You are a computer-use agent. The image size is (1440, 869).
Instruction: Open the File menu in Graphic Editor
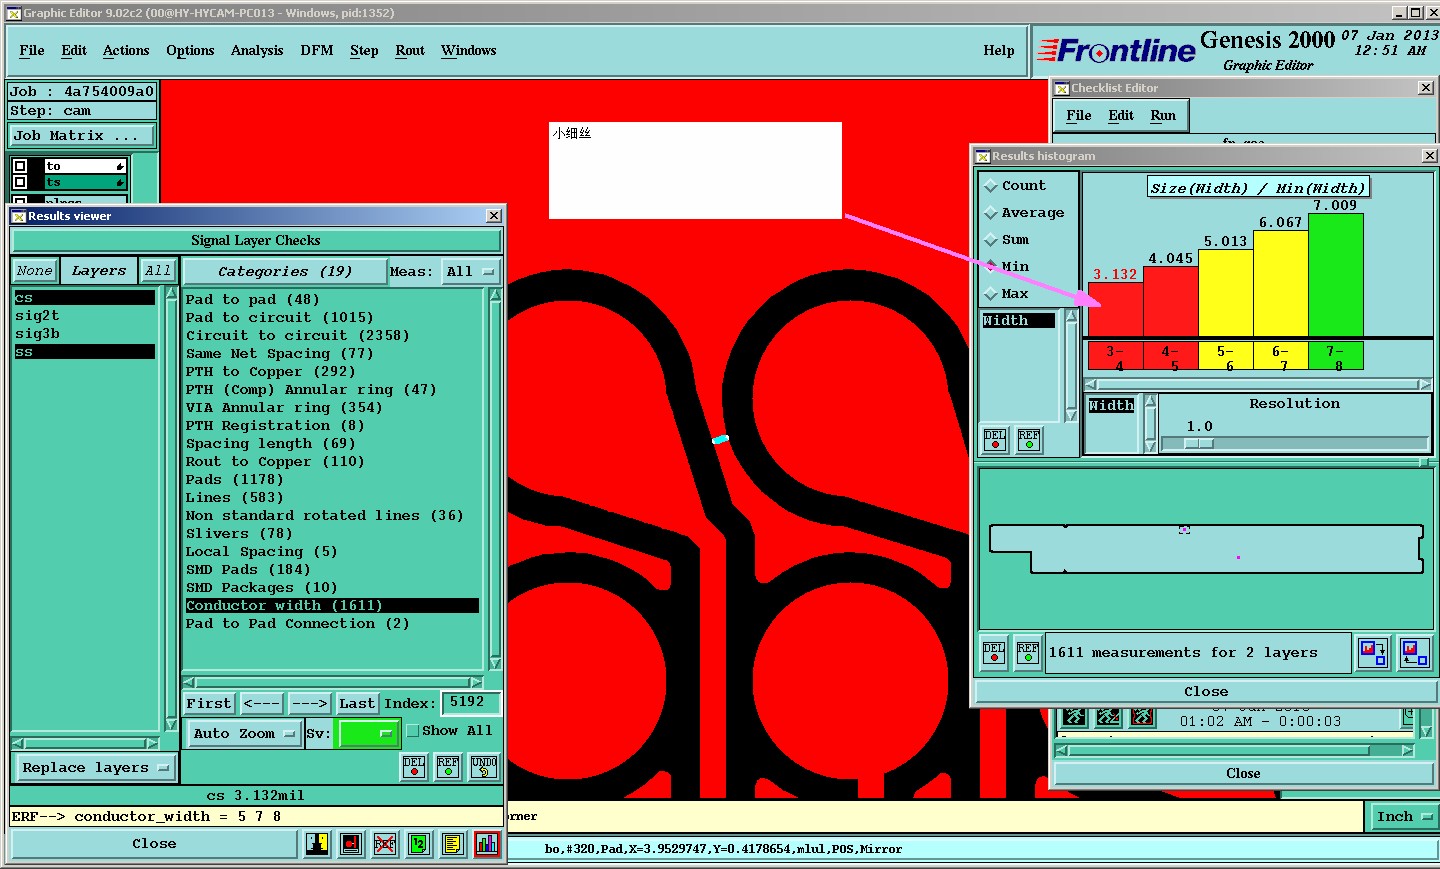coord(32,51)
